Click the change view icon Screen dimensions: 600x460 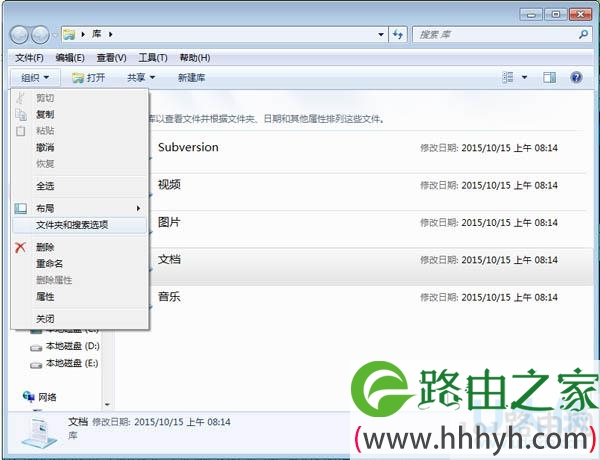point(507,78)
